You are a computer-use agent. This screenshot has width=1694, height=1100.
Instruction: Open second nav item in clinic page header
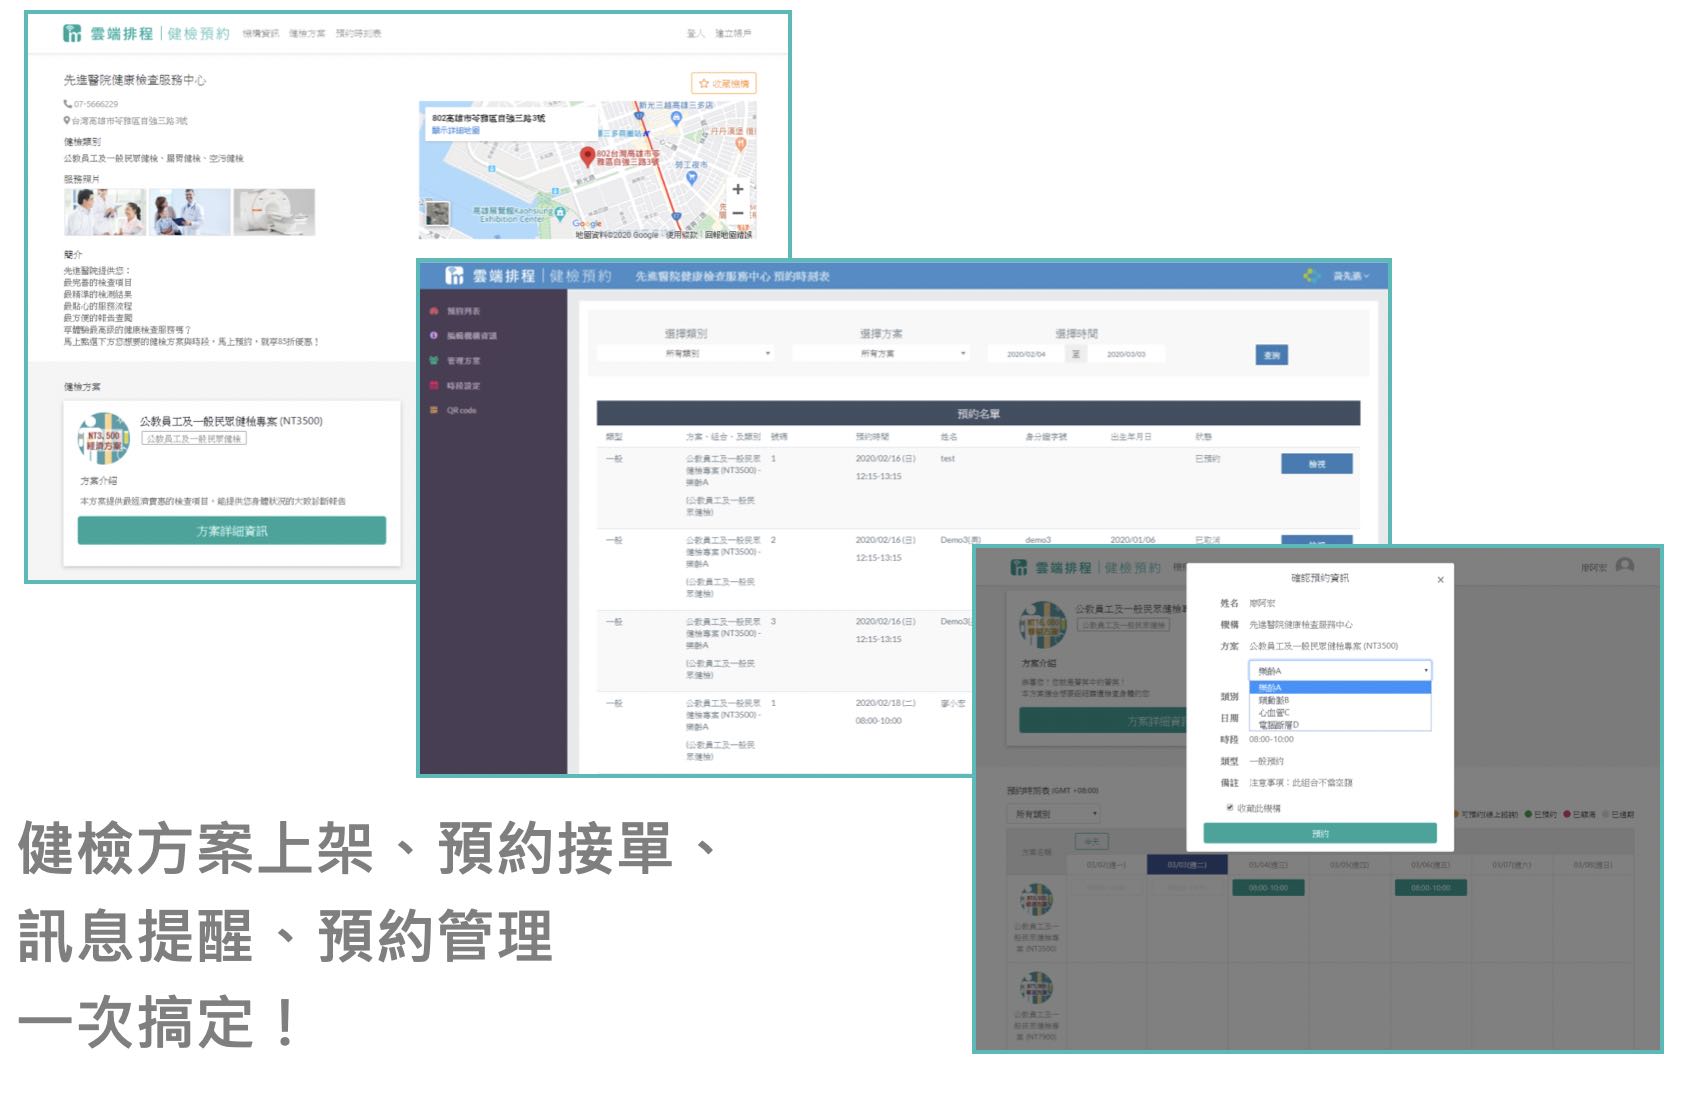(307, 34)
